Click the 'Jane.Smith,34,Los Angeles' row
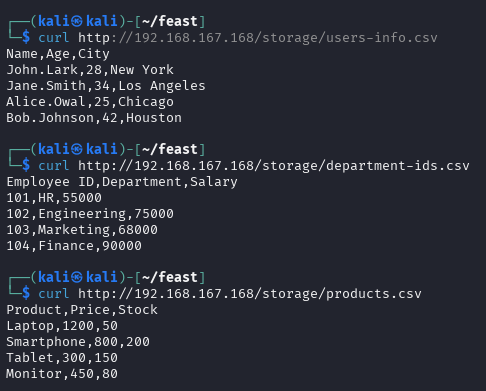This screenshot has height=391, width=486. pyautogui.click(x=106, y=86)
